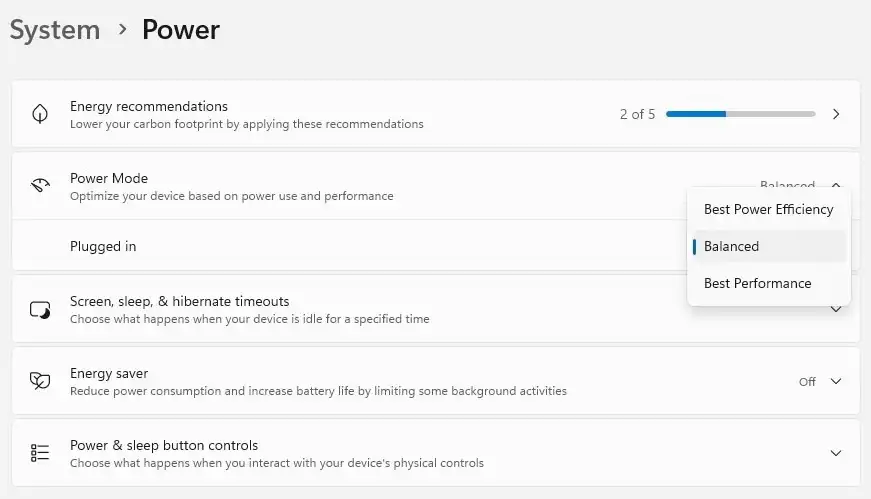This screenshot has height=499, width=871.
Task: Expand Power & sleep button controls chevron
Action: coord(836,453)
